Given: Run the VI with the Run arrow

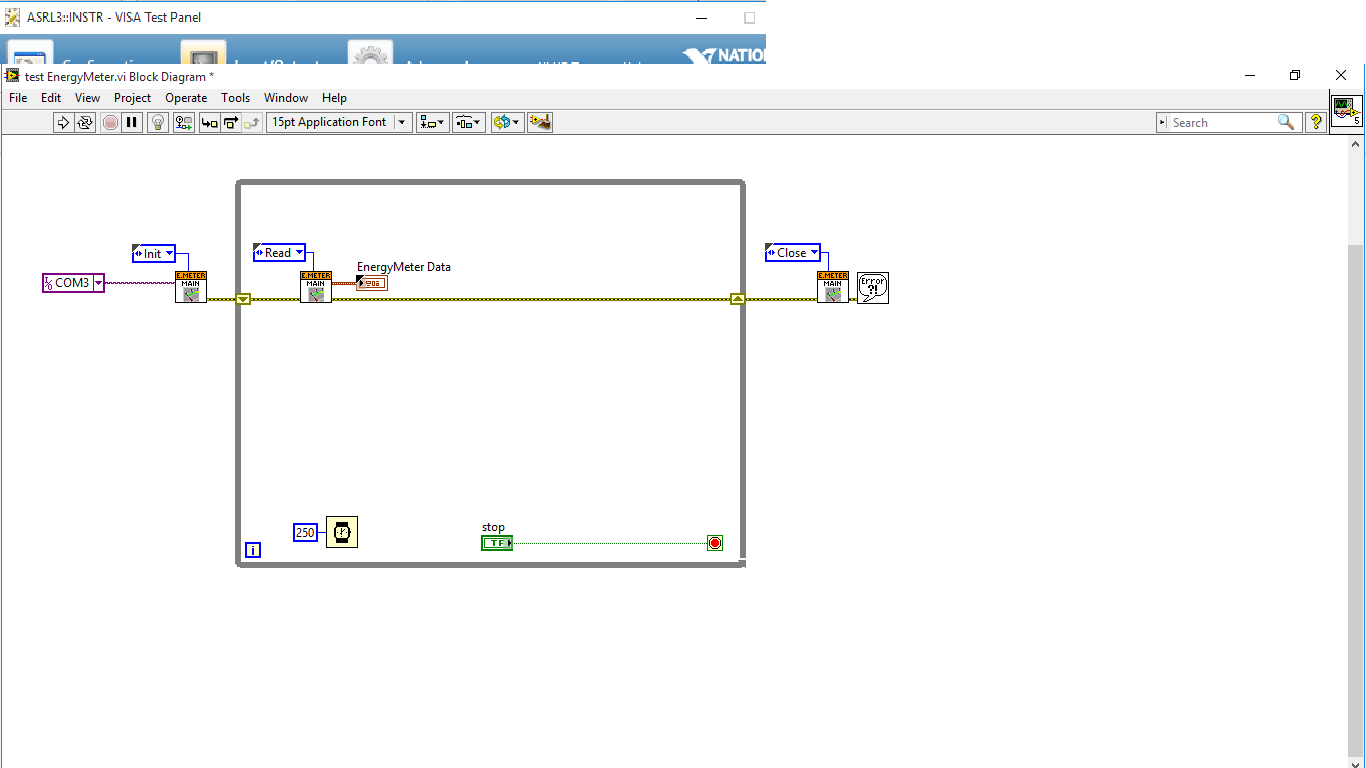Looking at the screenshot, I should [63, 122].
